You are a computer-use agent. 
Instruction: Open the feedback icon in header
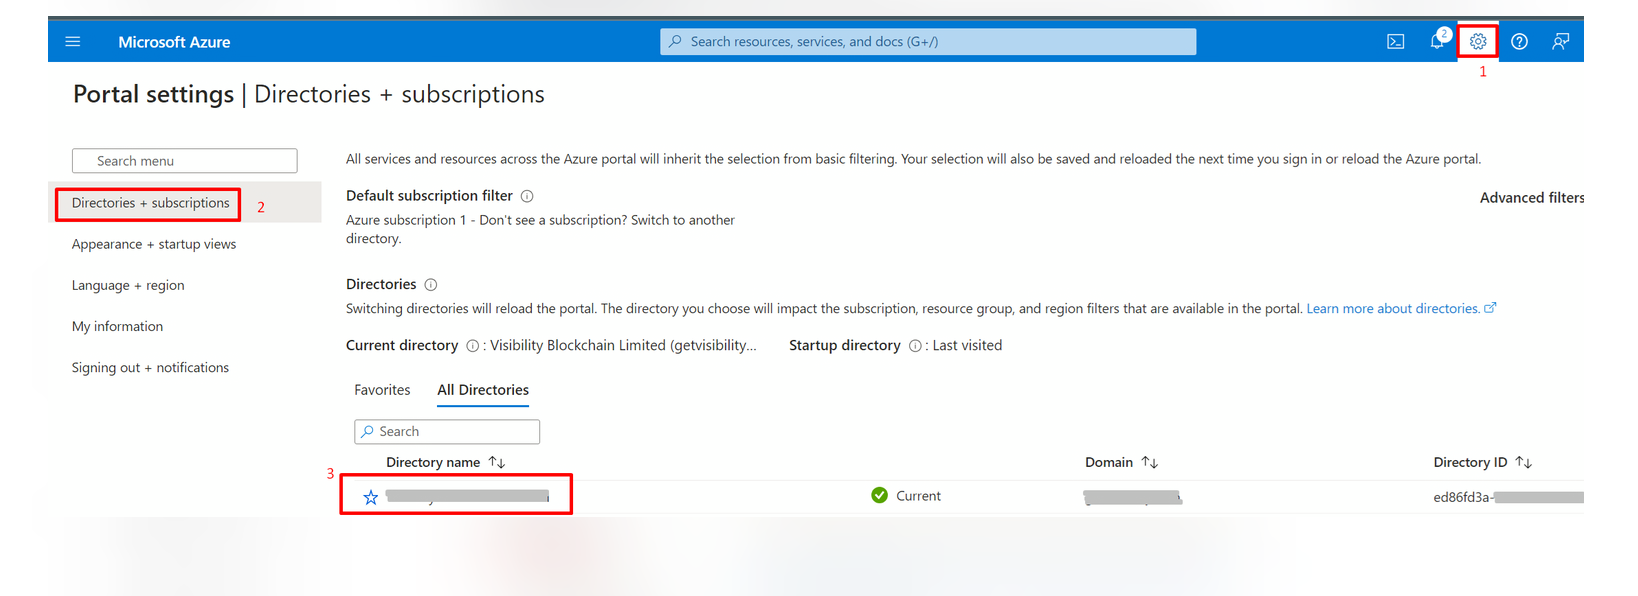(1560, 42)
